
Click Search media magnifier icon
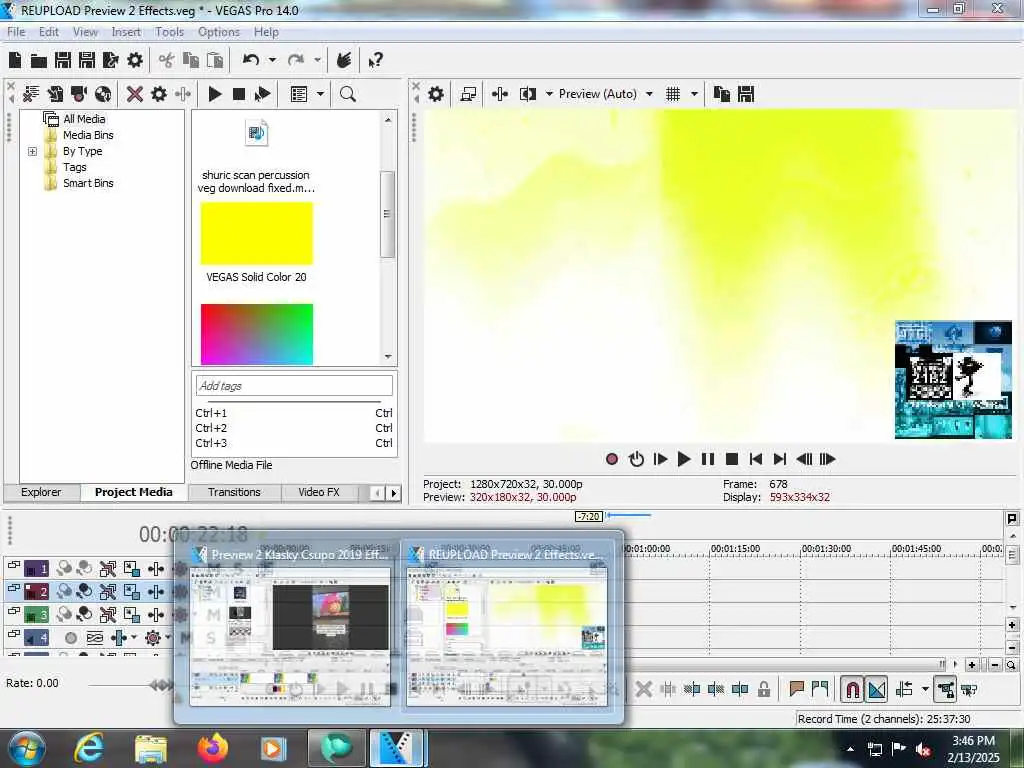347,94
